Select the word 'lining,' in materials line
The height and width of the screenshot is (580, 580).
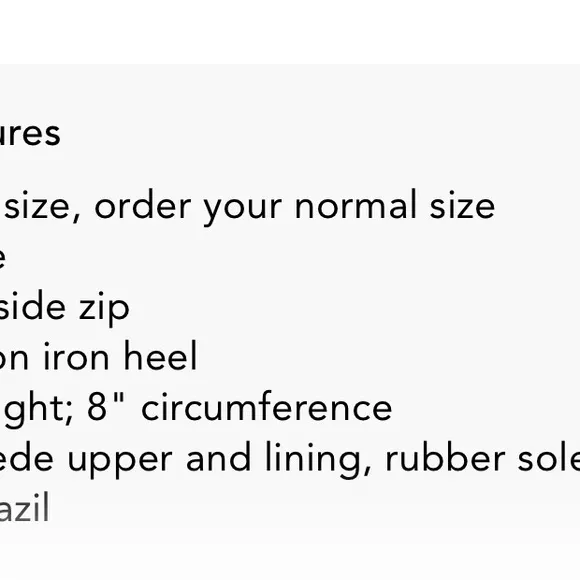tap(318, 460)
